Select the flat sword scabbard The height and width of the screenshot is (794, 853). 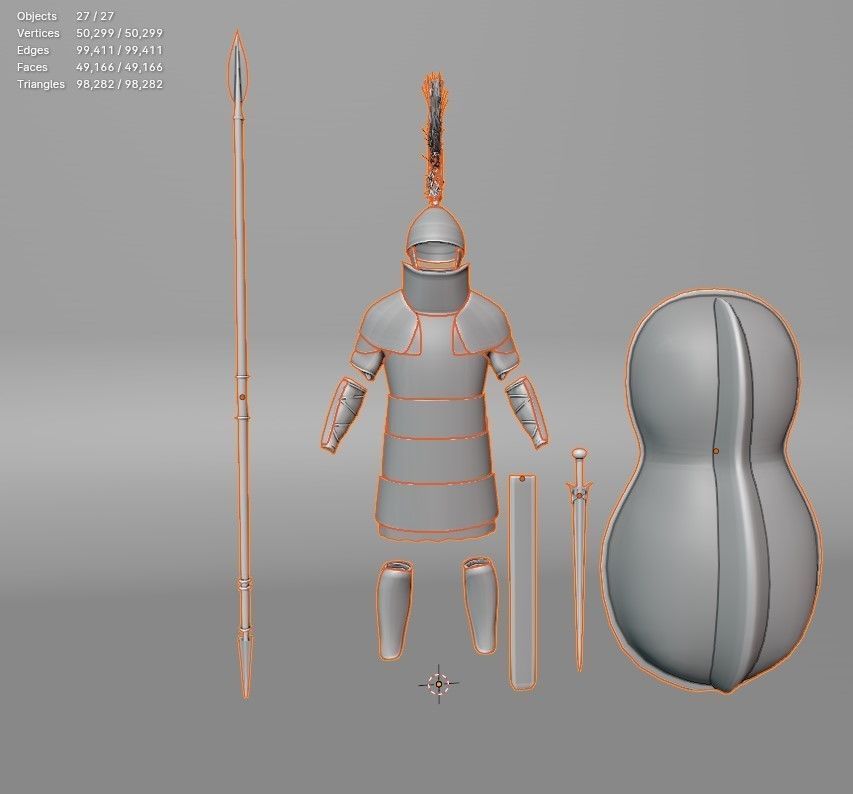click(x=522, y=582)
